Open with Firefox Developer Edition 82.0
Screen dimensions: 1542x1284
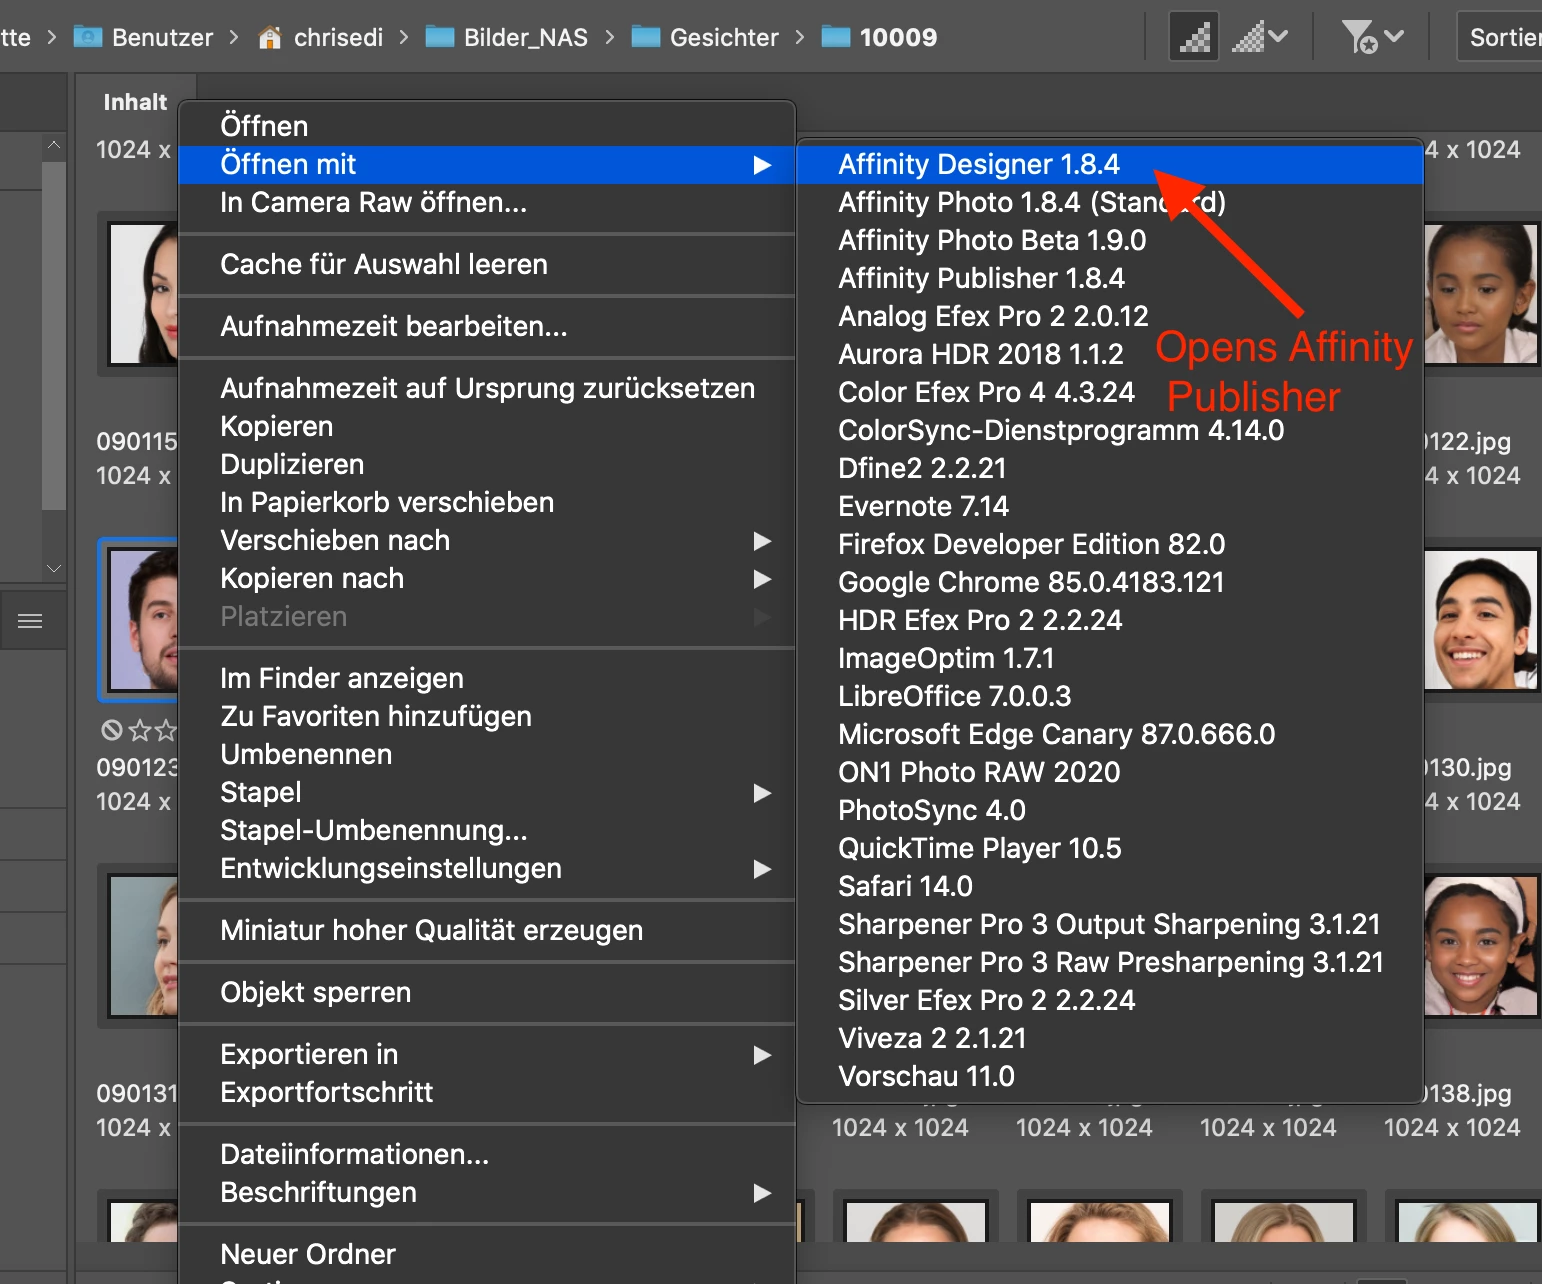coord(1110,544)
